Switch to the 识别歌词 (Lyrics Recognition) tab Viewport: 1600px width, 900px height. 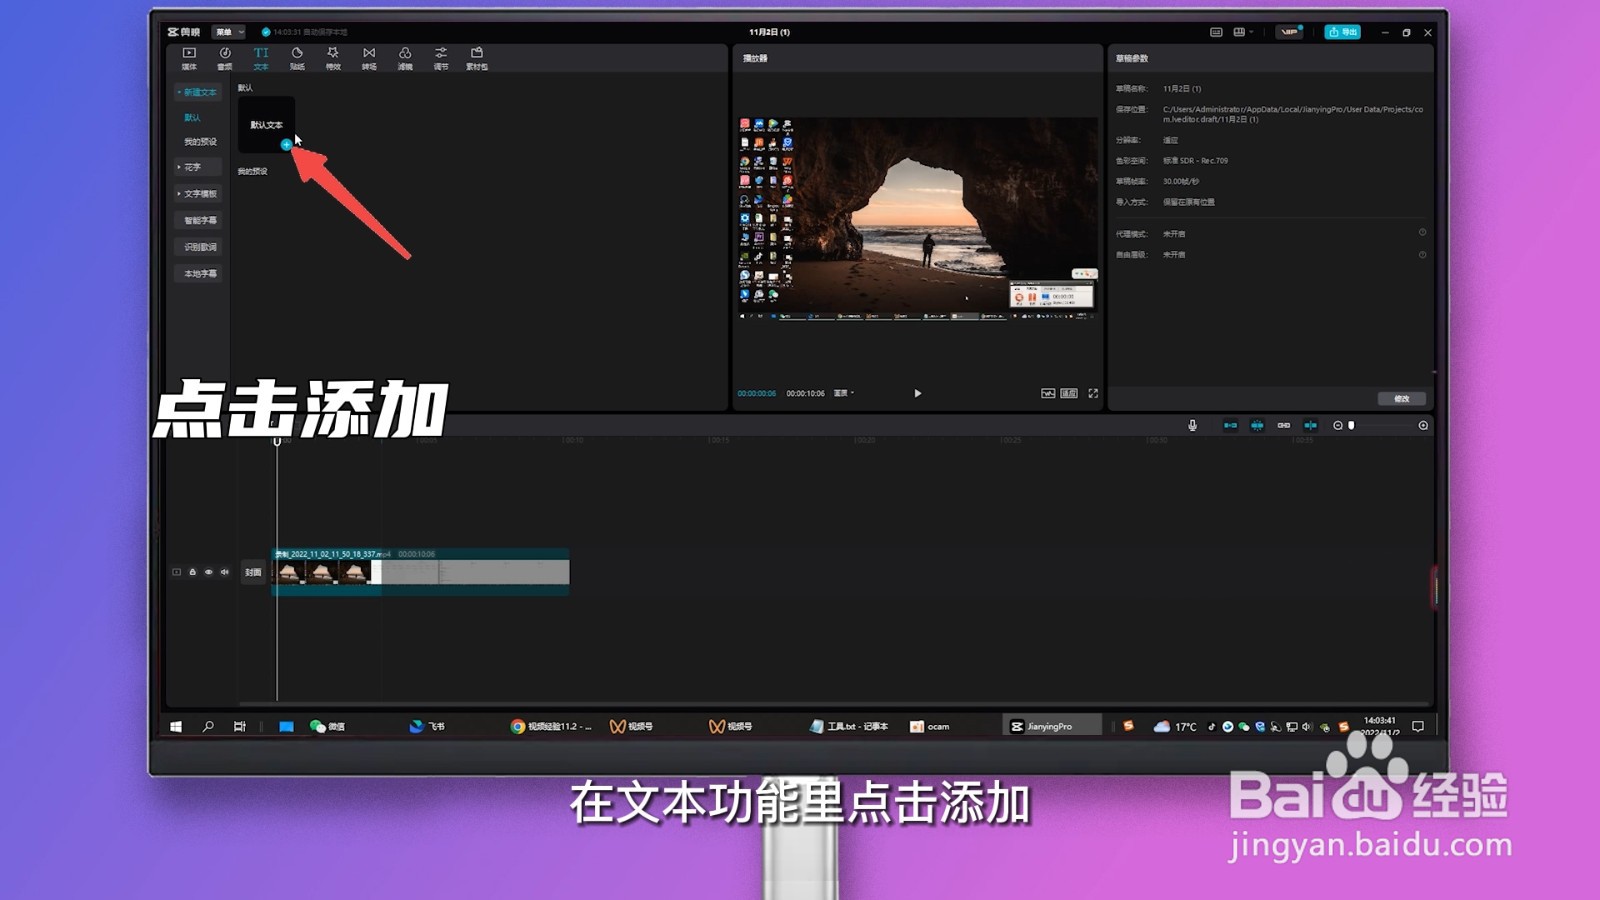tap(198, 246)
